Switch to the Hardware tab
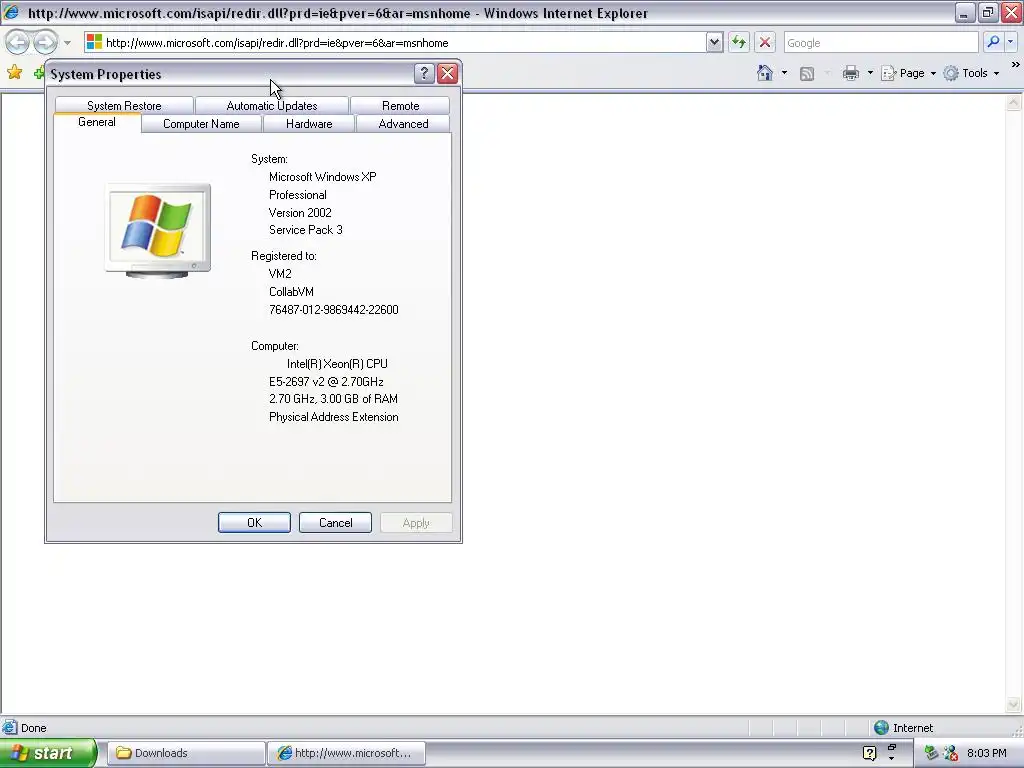This screenshot has height=768, width=1024. click(309, 124)
